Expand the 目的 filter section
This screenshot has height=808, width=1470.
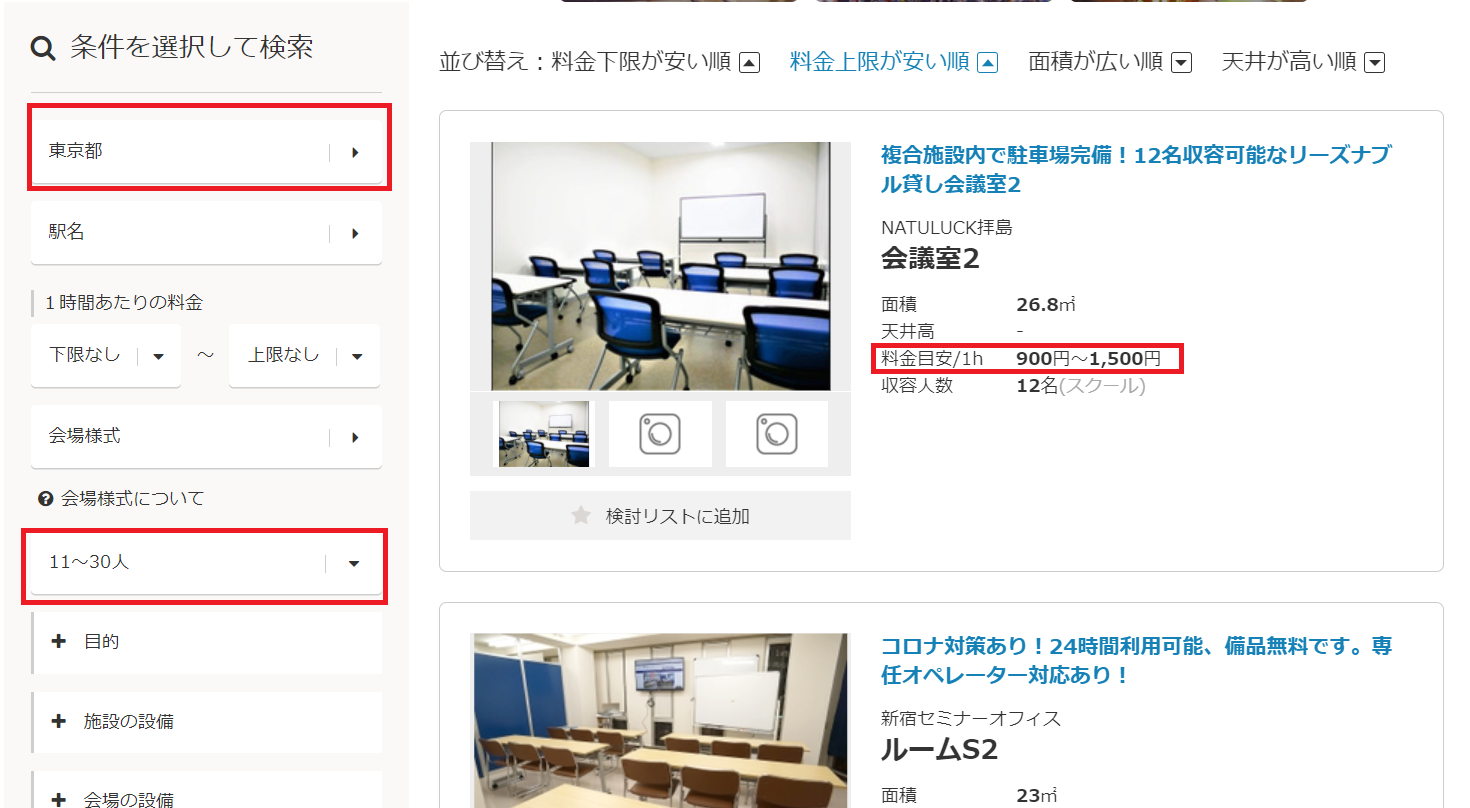pos(207,642)
